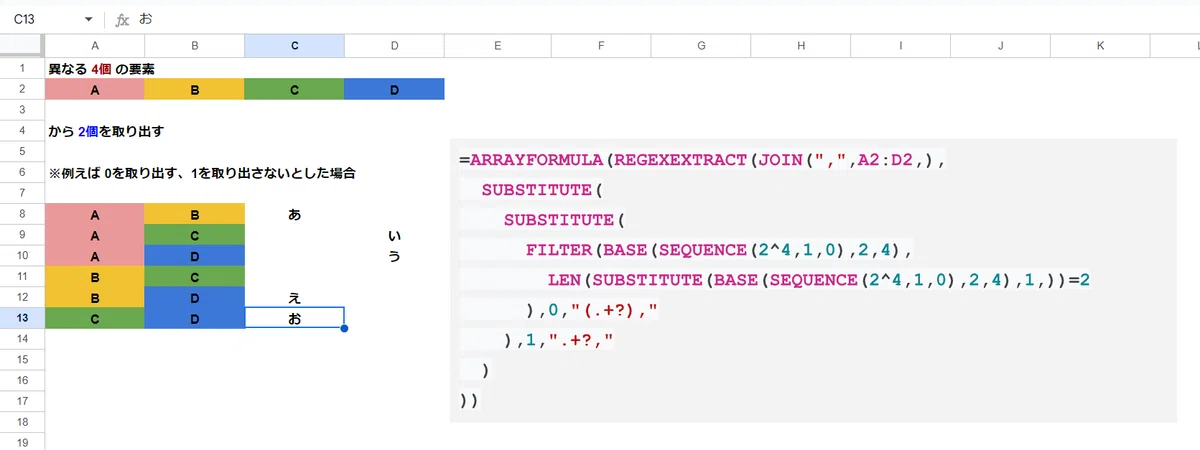Image resolution: width=1200 pixels, height=450 pixels.
Task: Select column J header
Action: [1000, 47]
